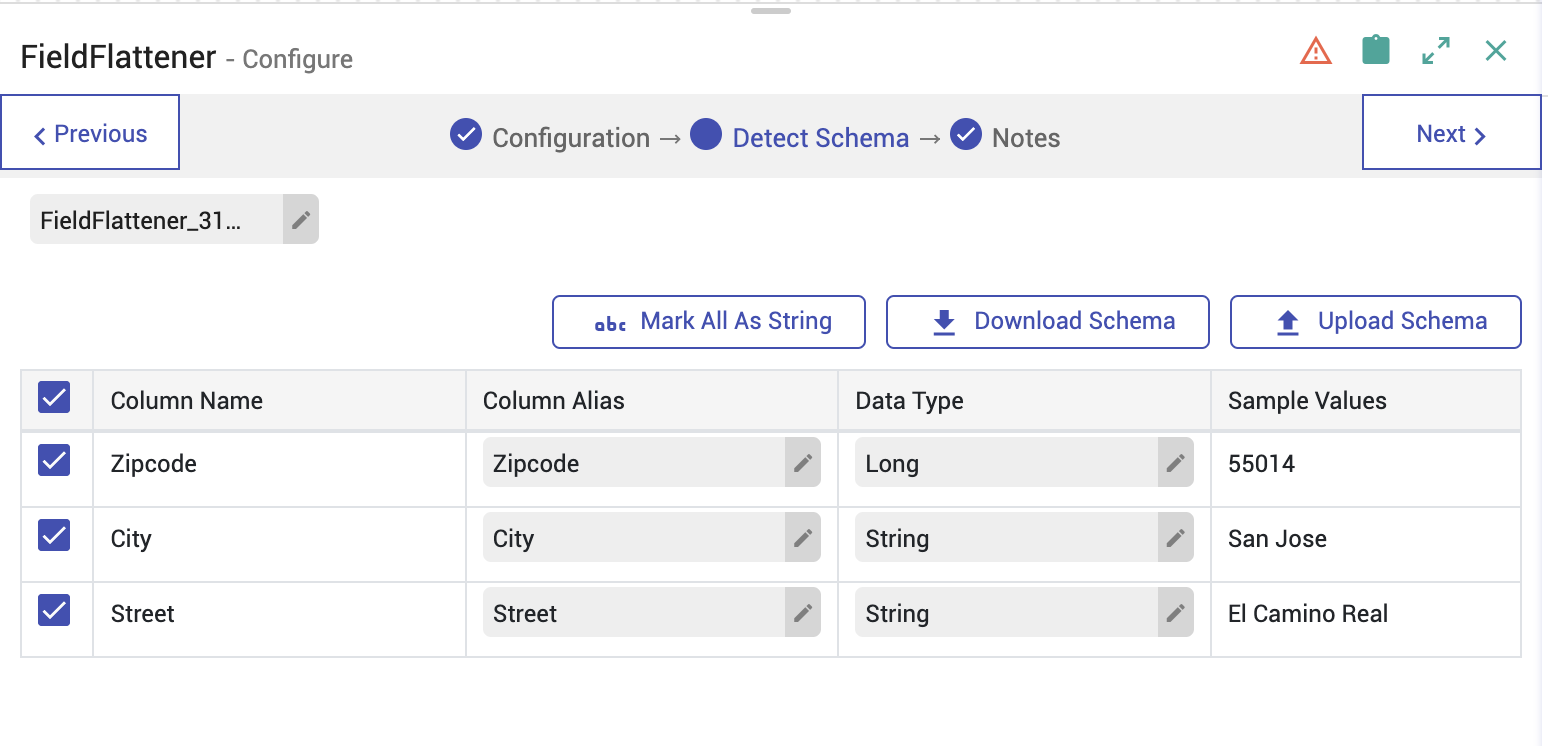Click the pencil icon for the City alias
The width and height of the screenshot is (1548, 746).
click(802, 538)
